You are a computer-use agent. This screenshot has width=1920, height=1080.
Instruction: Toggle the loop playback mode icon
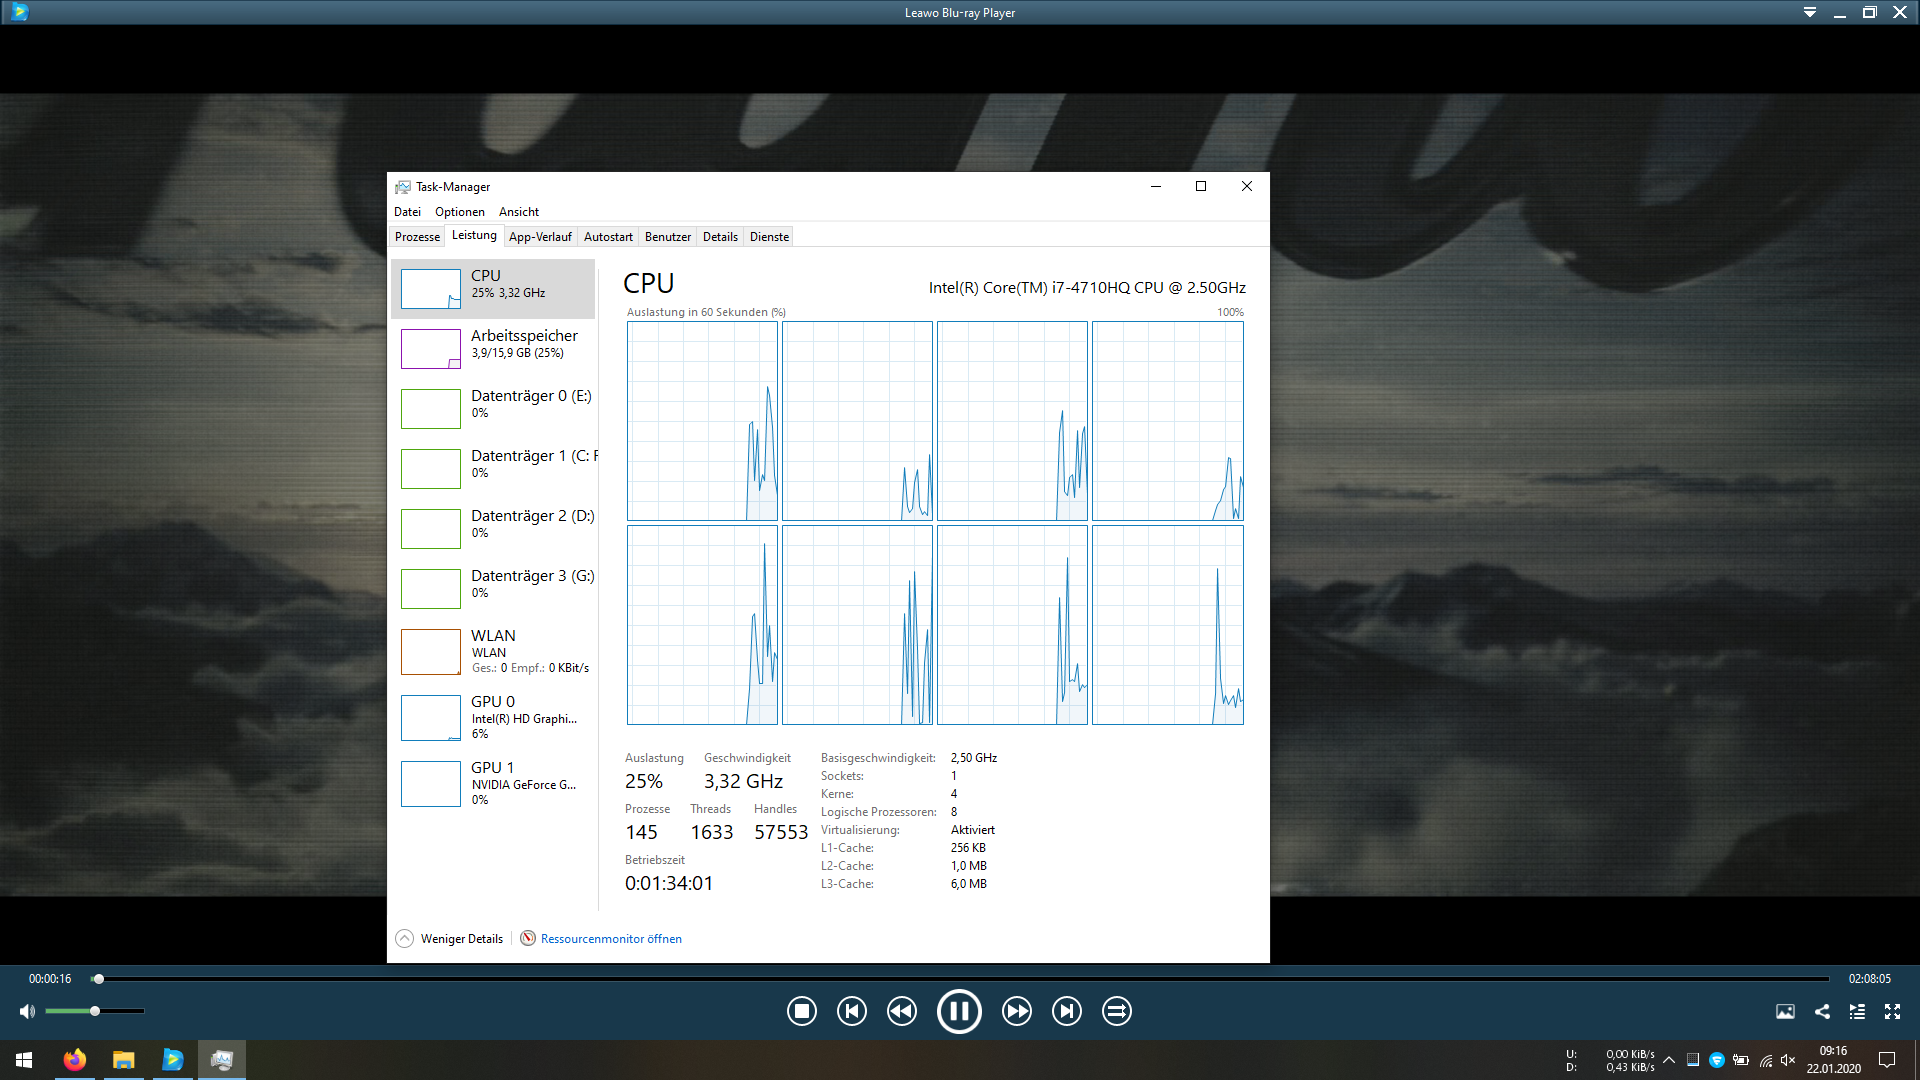pos(1116,1011)
